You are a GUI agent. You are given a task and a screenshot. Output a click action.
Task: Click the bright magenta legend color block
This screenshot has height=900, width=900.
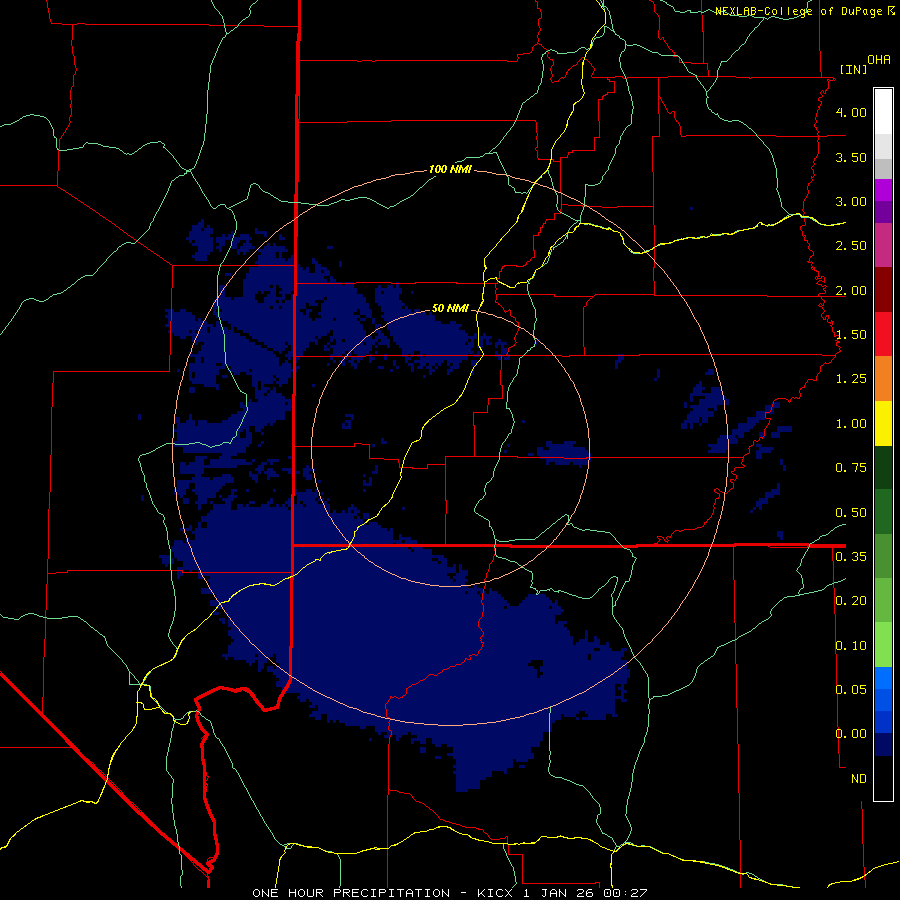pyautogui.click(x=883, y=190)
